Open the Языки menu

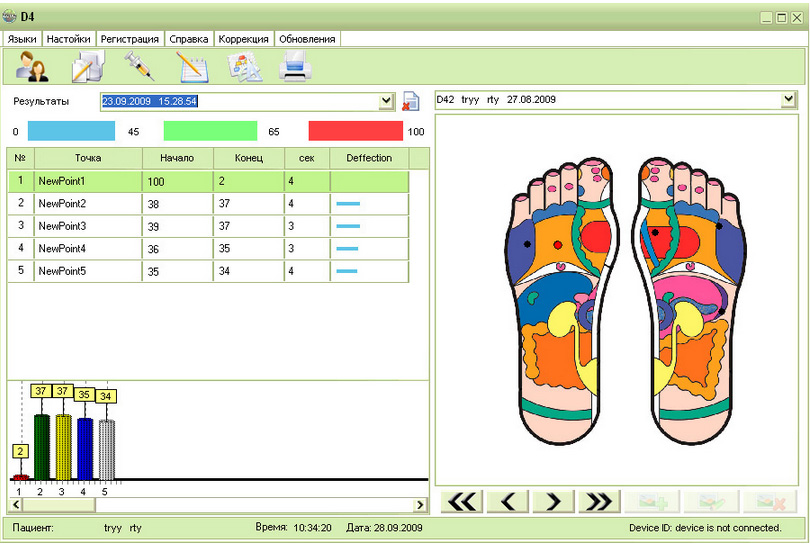(22, 38)
